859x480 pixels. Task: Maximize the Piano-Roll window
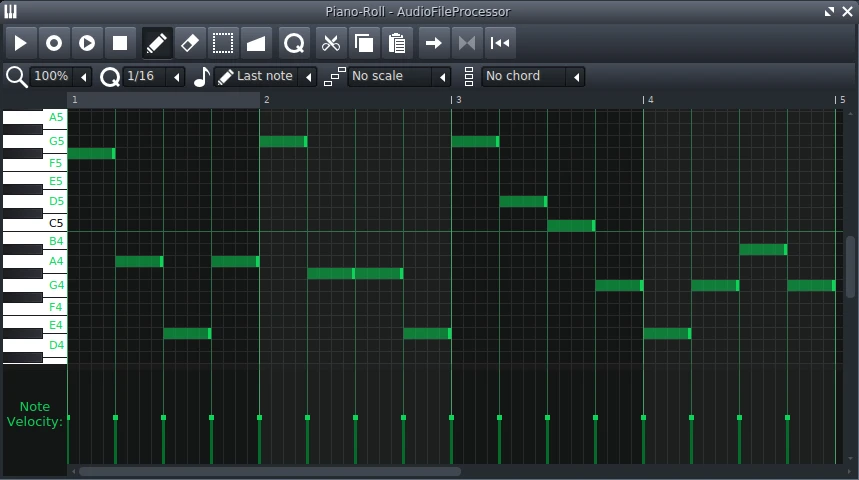coord(829,12)
